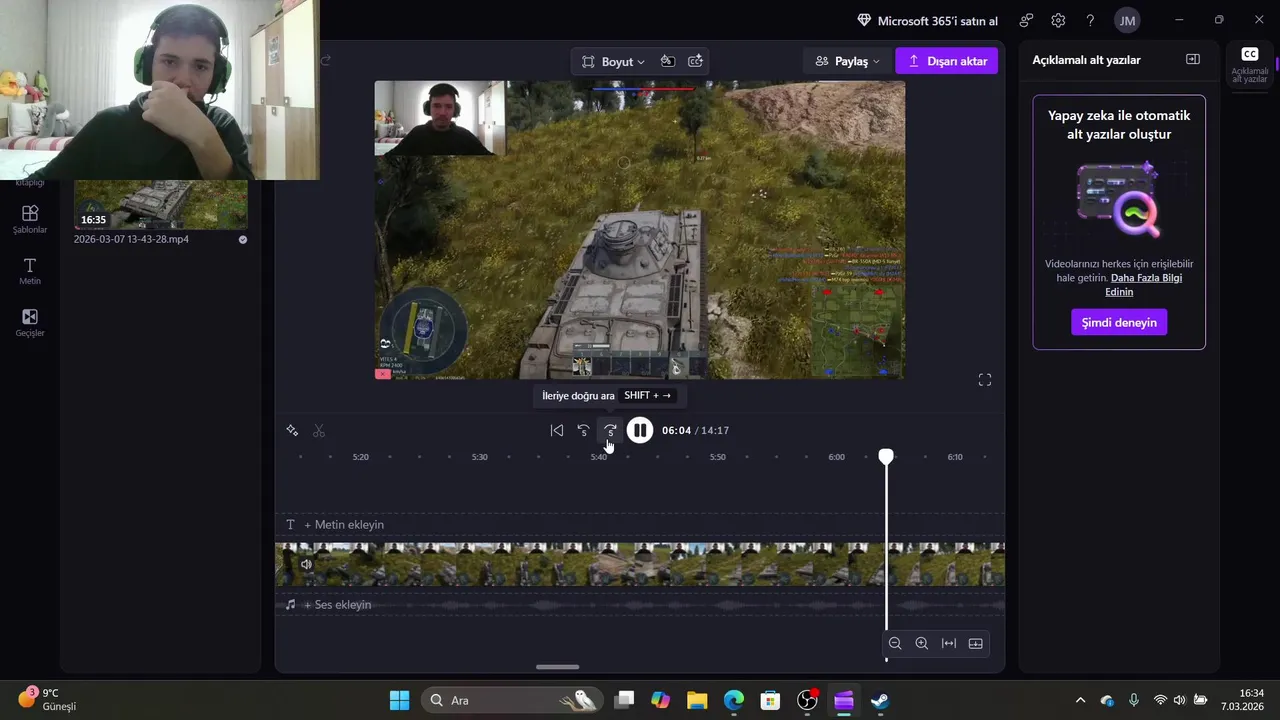This screenshot has height=720, width=1280.
Task: Click the background removal icon next to Boyut
Action: [667, 61]
